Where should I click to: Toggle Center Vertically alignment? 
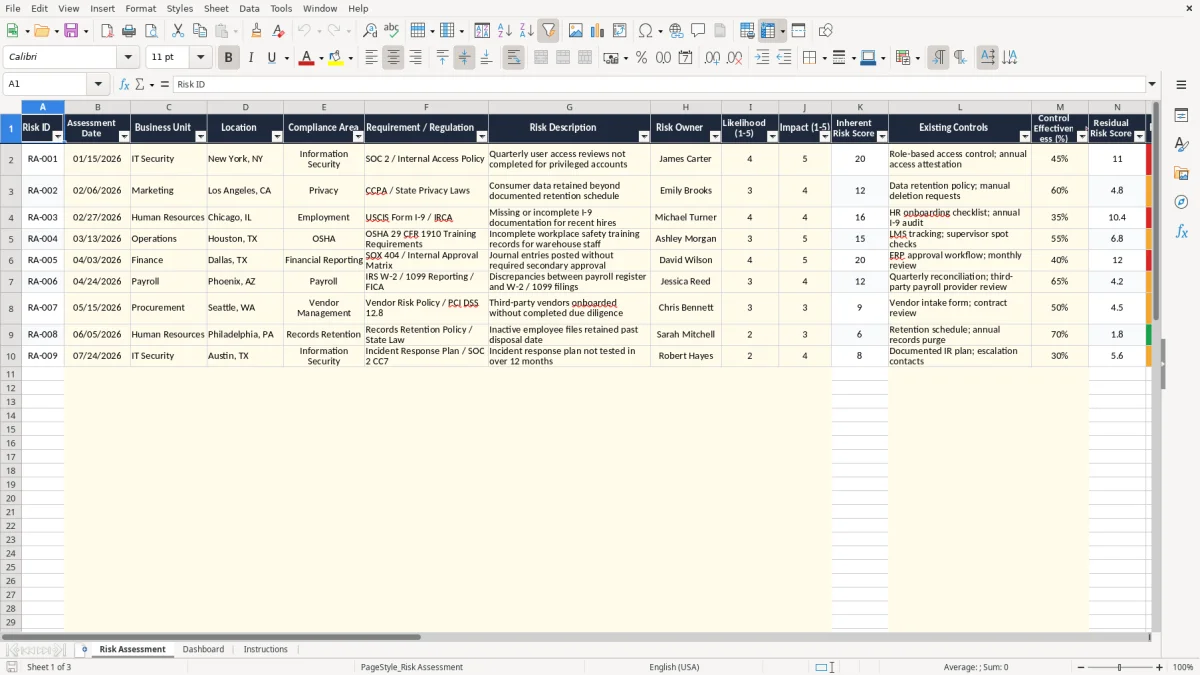tap(464, 58)
